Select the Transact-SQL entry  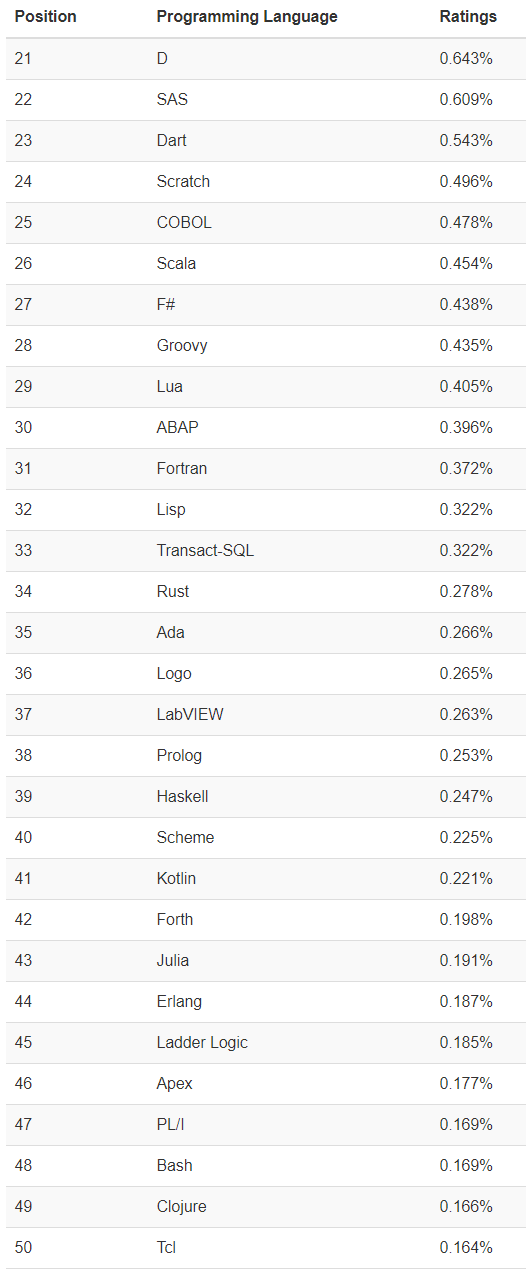pyautogui.click(x=266, y=551)
